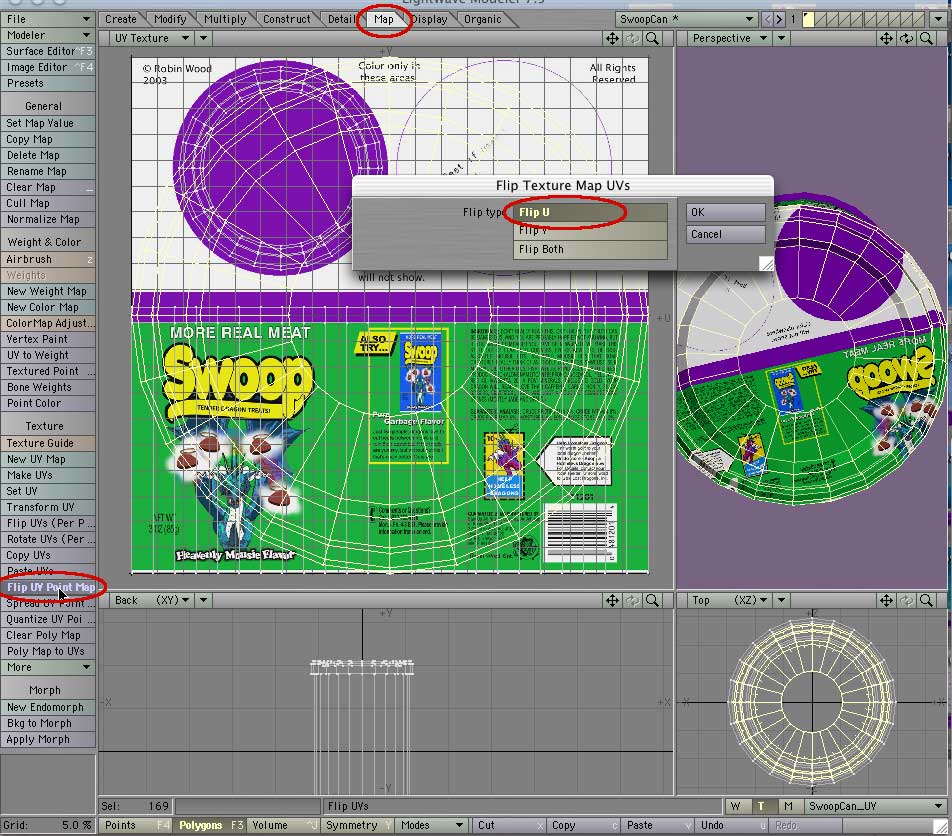Screen dimensions: 952x836
Task: Click the Cut button in bottom bar
Action: [508, 825]
